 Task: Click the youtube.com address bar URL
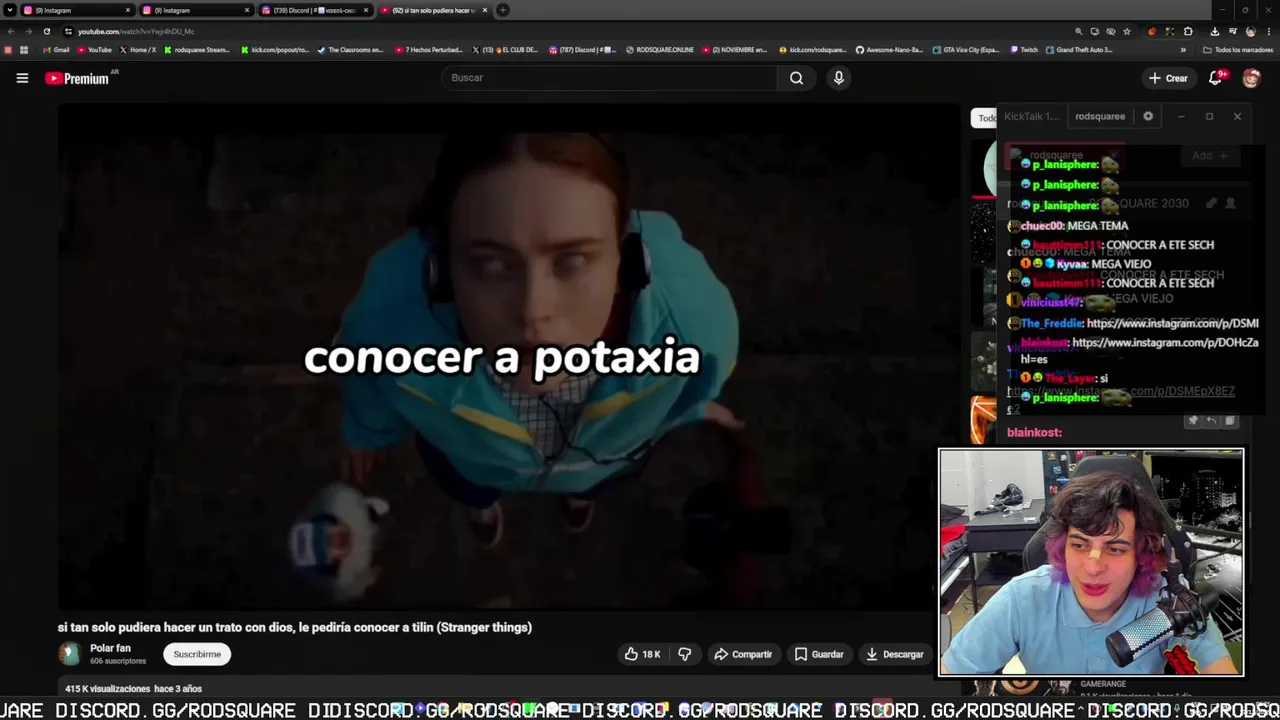click(x=136, y=31)
